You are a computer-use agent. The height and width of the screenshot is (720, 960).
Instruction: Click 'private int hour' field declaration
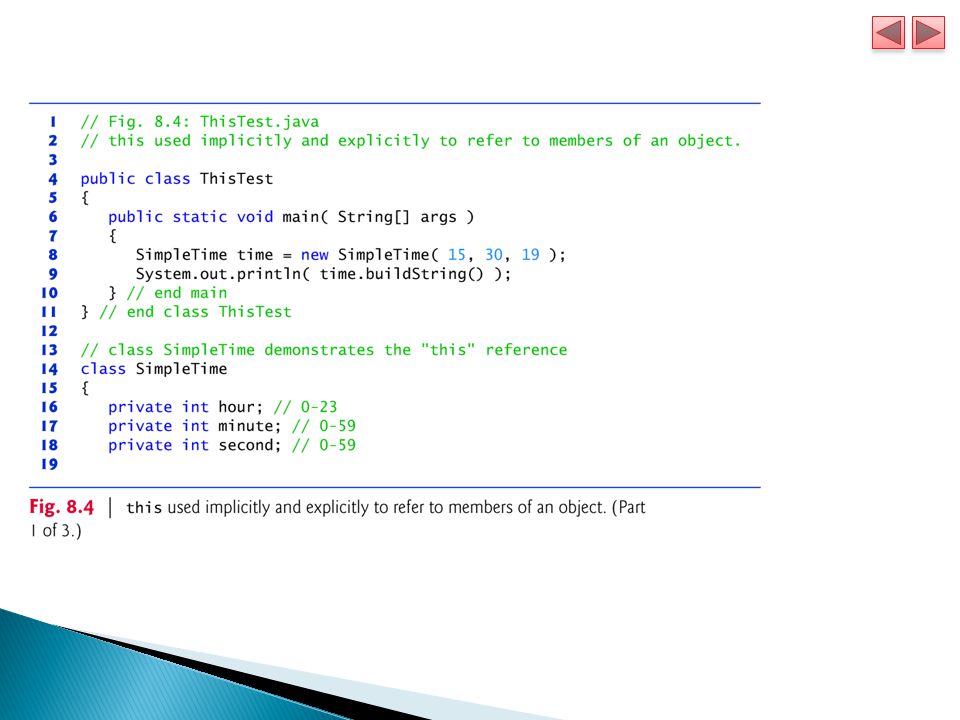coord(186,407)
